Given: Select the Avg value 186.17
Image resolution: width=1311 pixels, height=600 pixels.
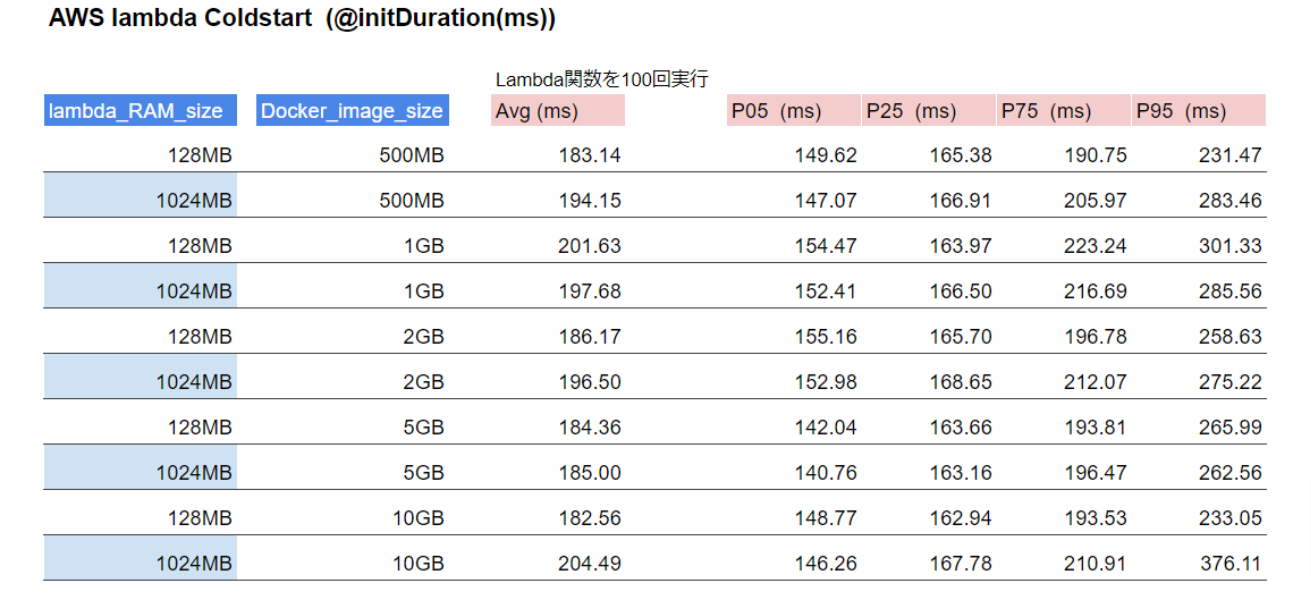Looking at the screenshot, I should [589, 337].
